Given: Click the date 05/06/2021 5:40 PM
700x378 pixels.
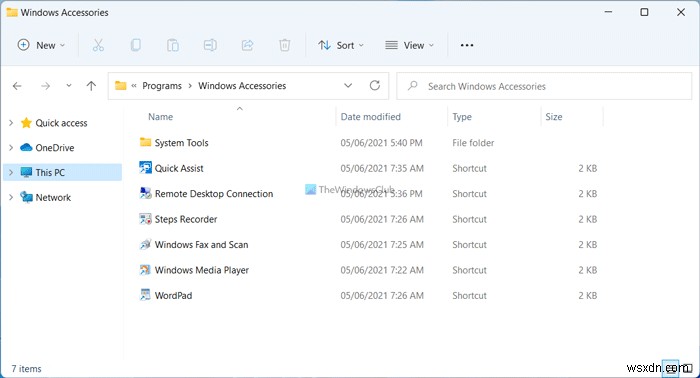Looking at the screenshot, I should (381, 143).
